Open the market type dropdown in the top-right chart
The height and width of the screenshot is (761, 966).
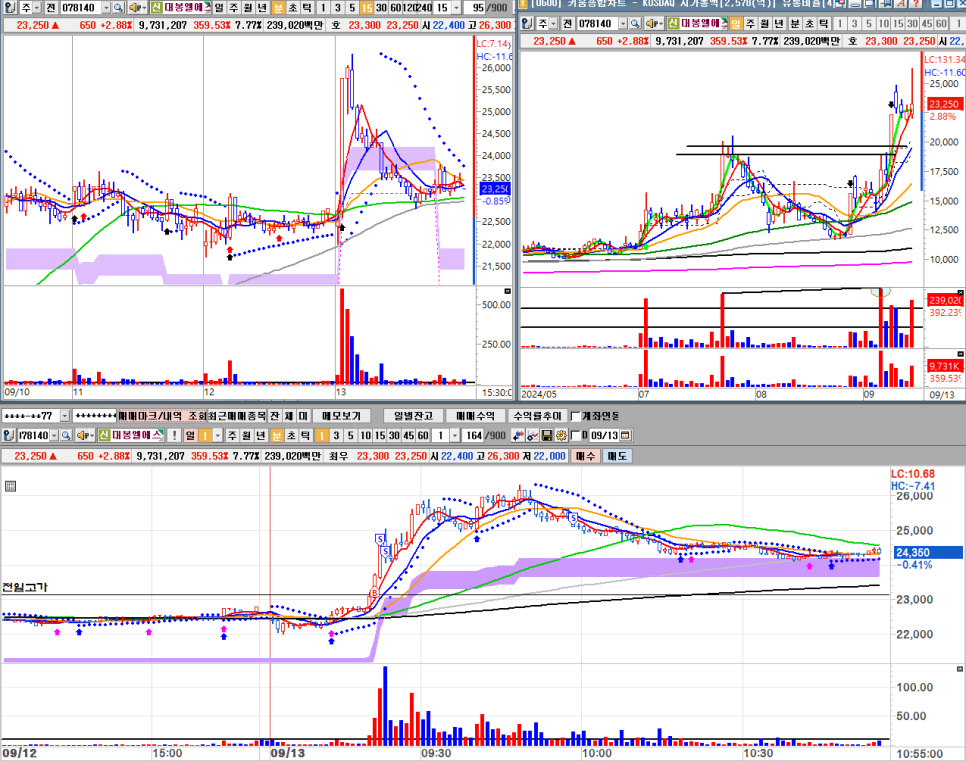(553, 24)
